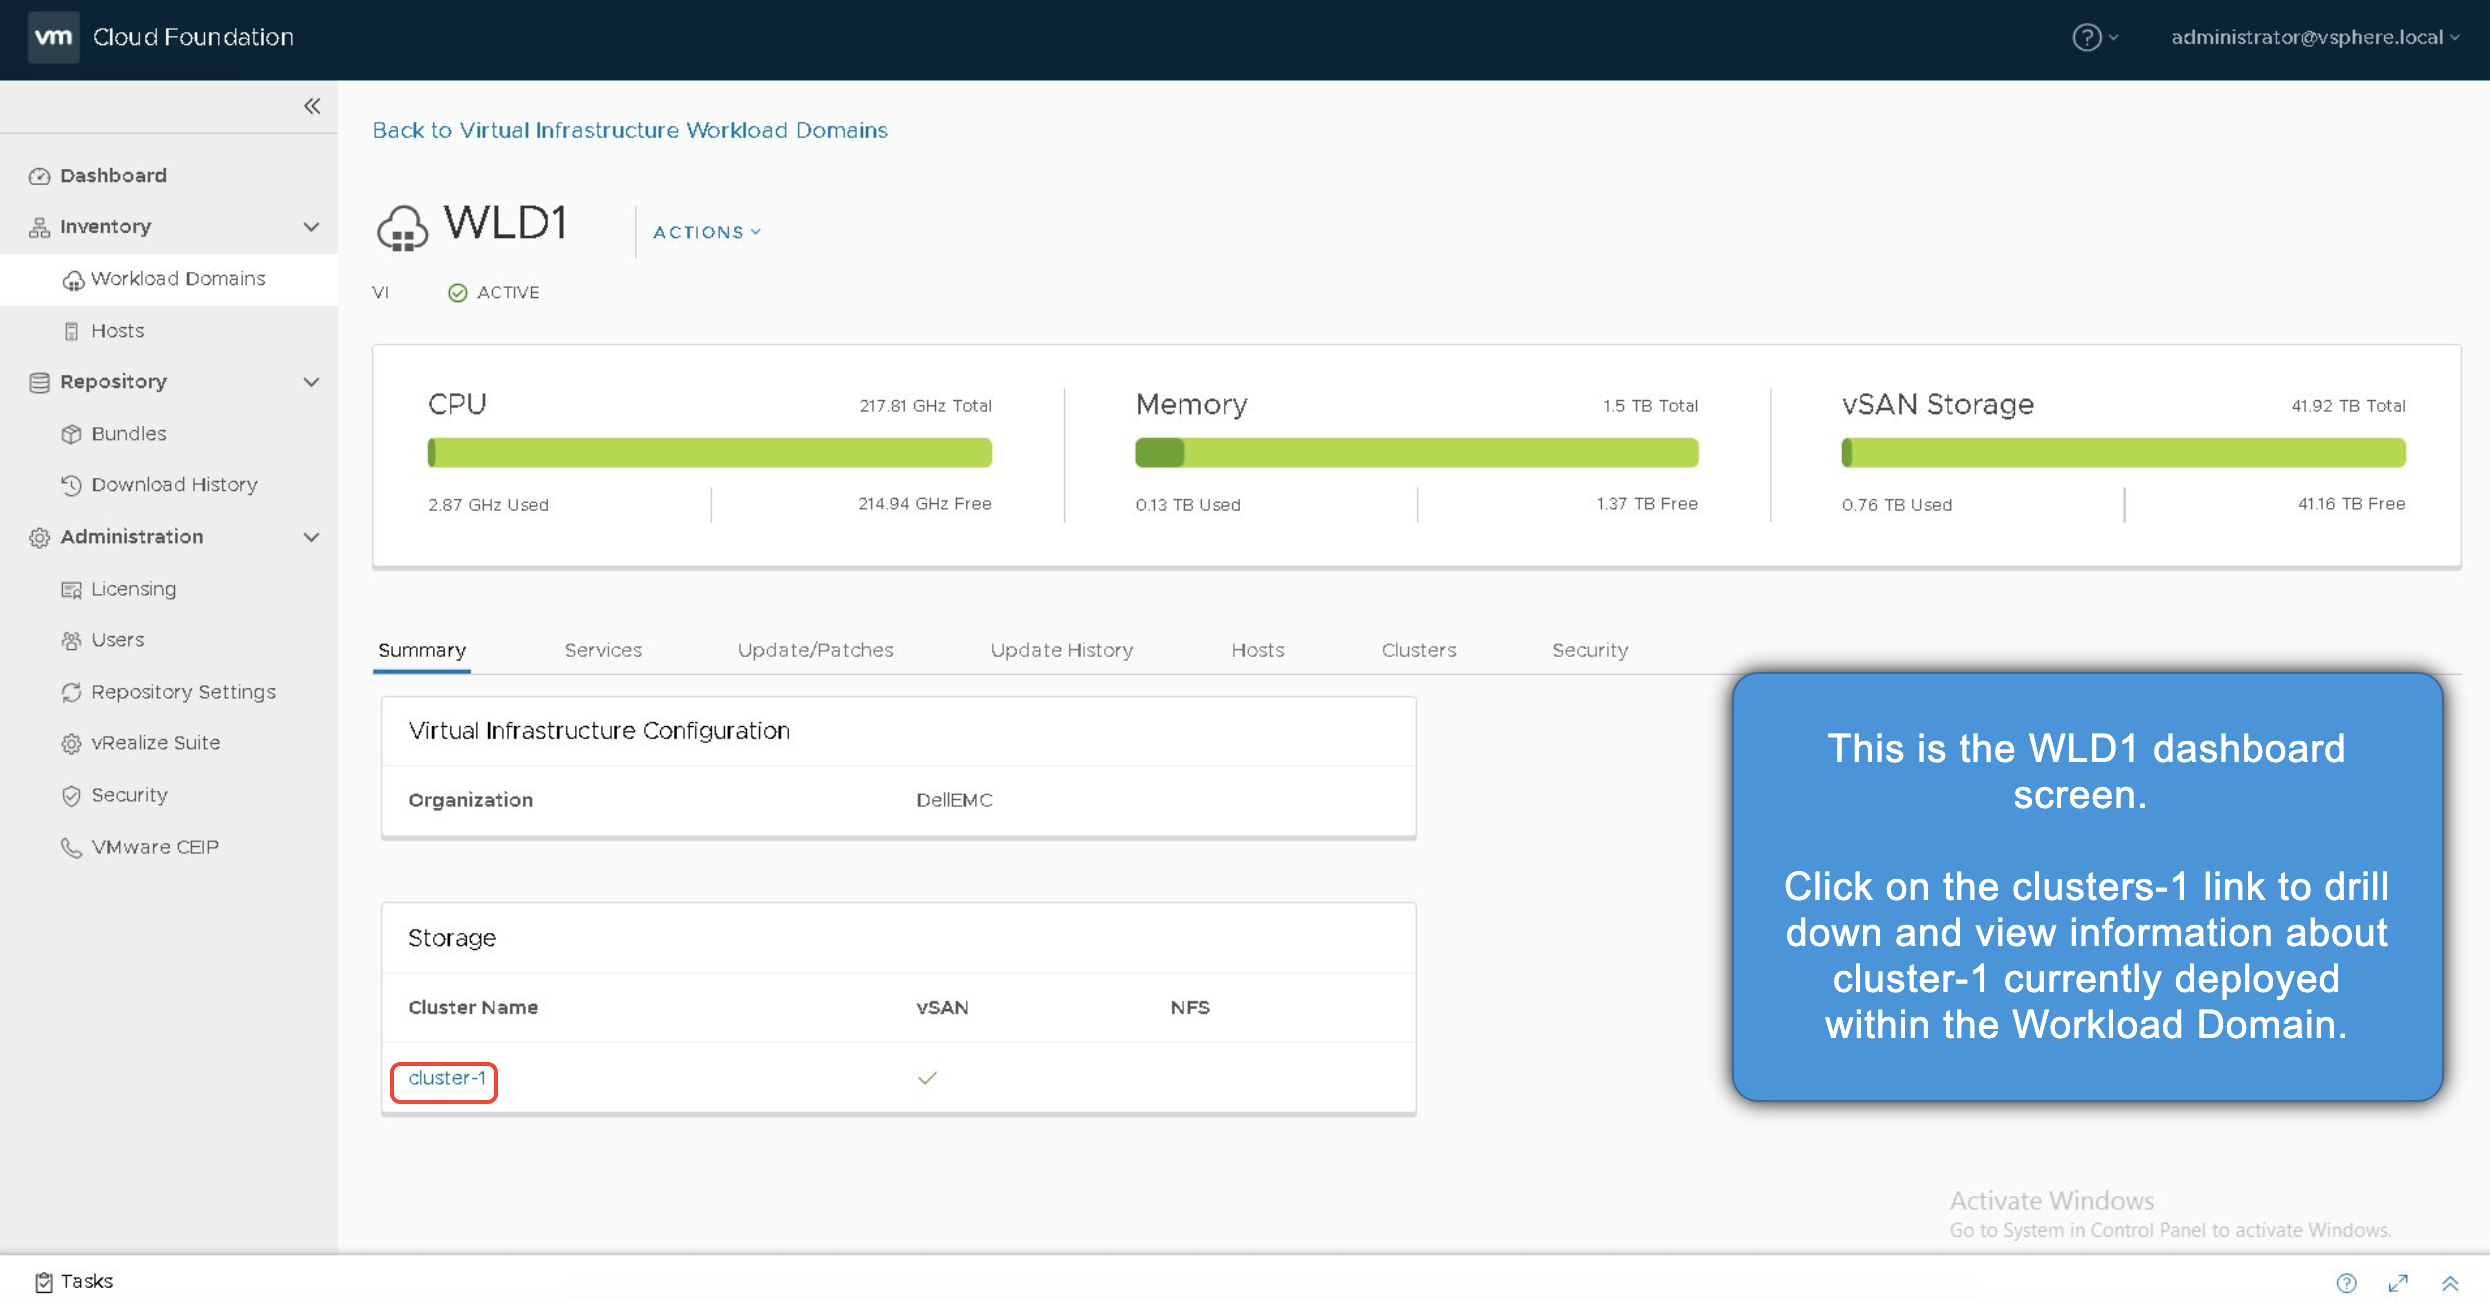Open VMware CEIP in the sidebar

point(155,847)
